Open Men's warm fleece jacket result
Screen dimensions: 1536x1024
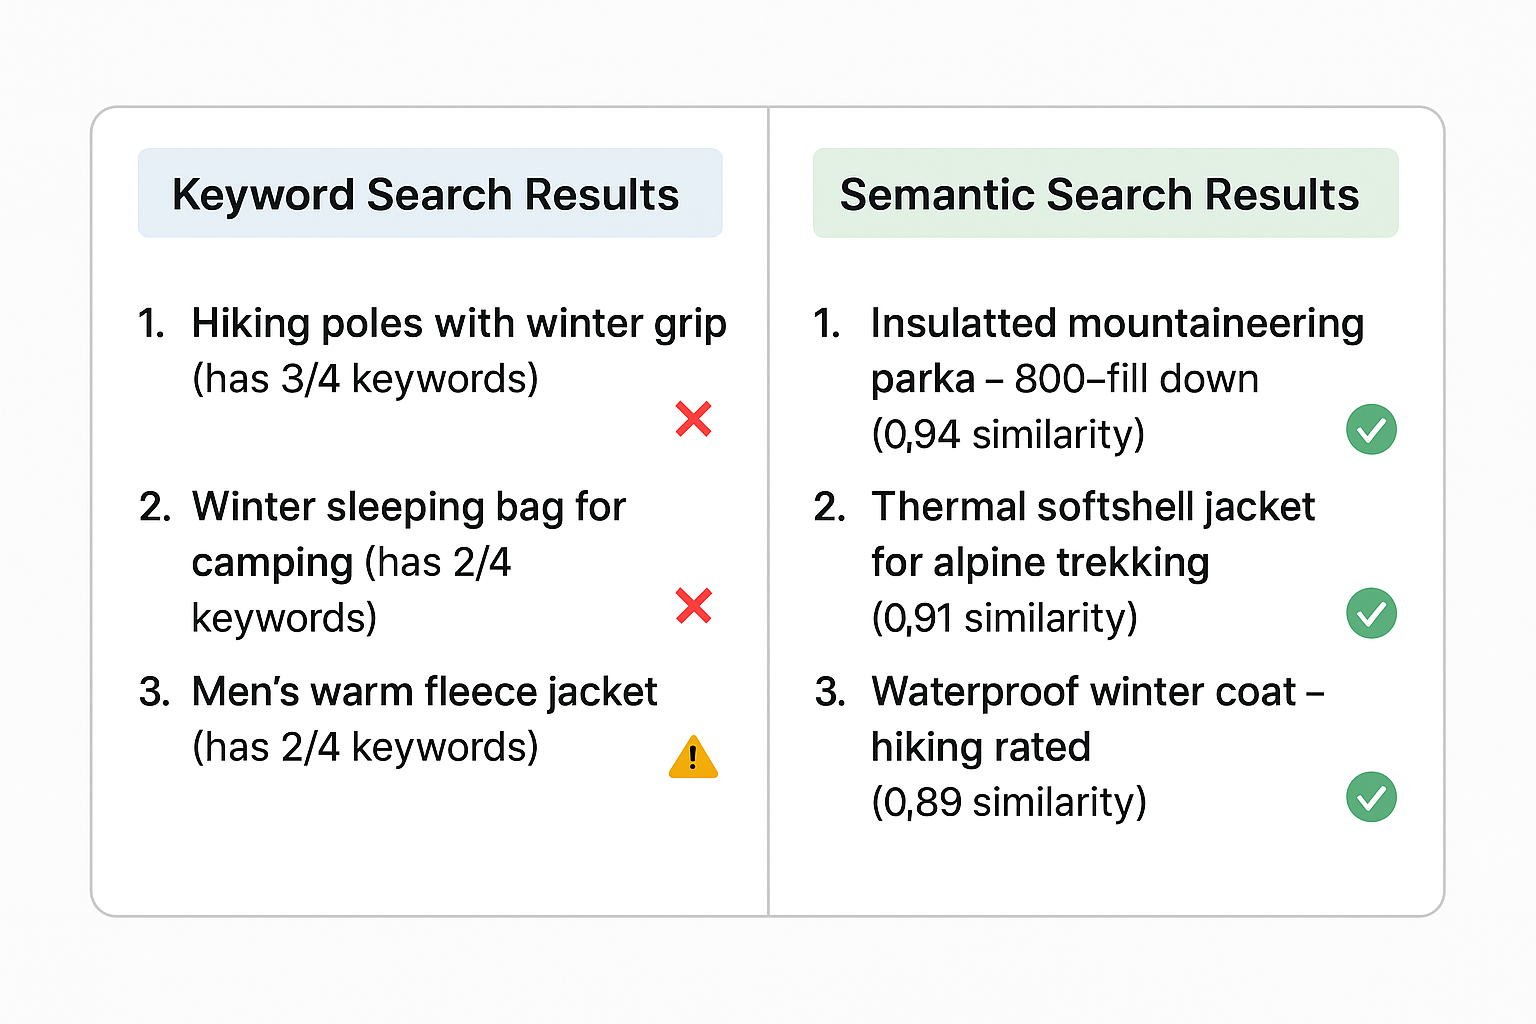[x=424, y=692]
